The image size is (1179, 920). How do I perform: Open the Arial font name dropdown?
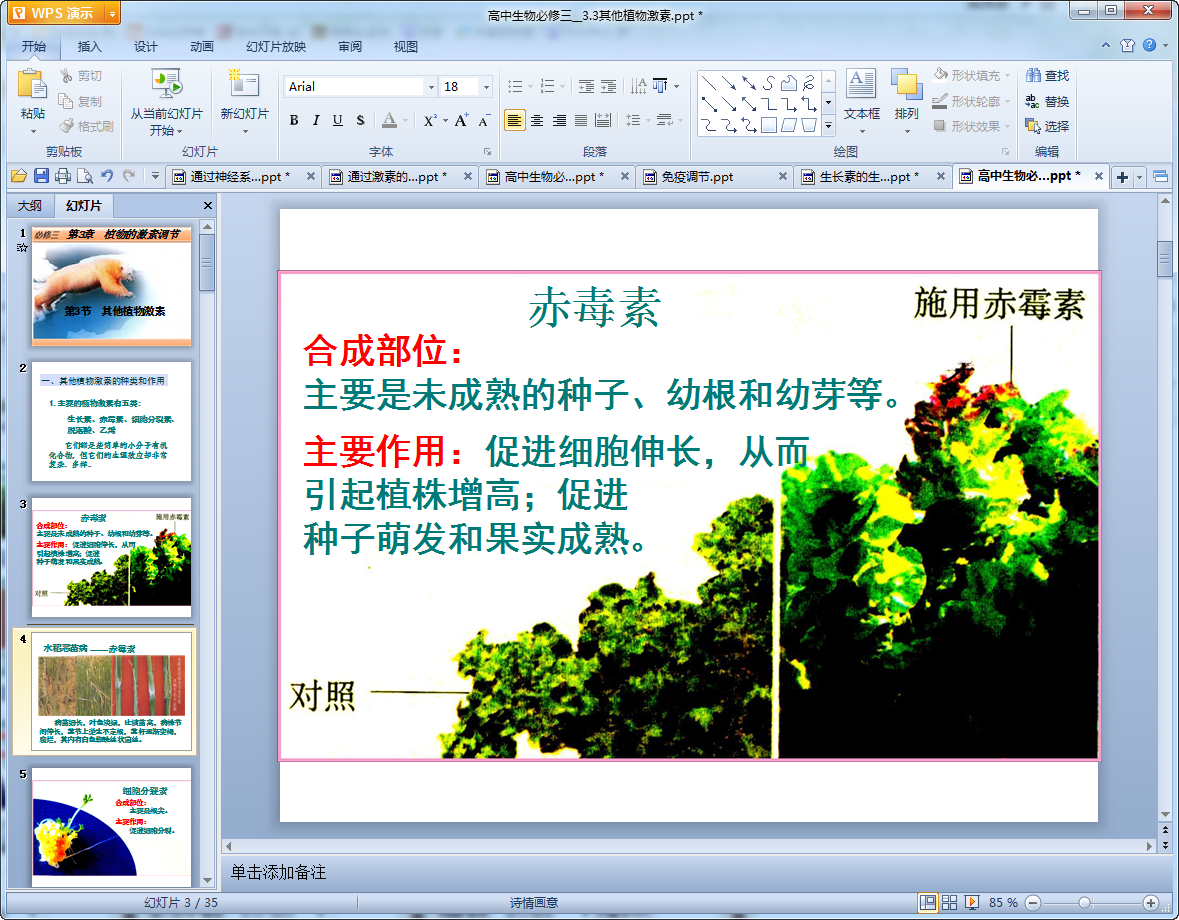431,86
